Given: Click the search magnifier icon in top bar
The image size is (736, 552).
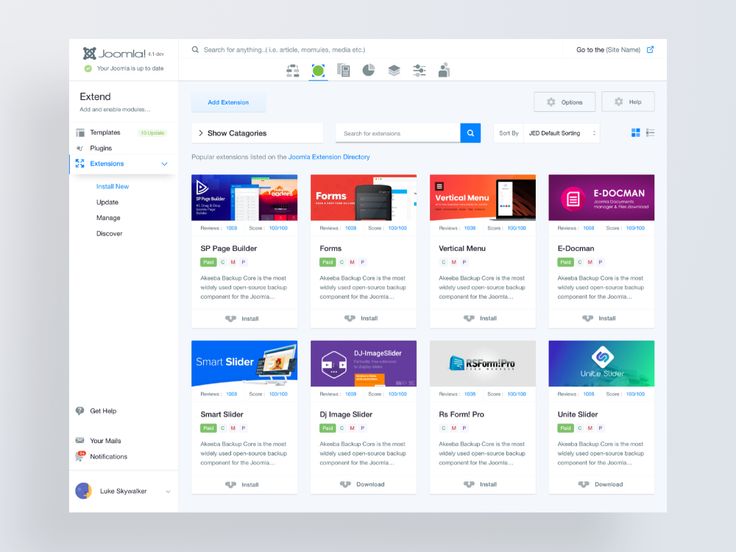Looking at the screenshot, I should tap(195, 49).
